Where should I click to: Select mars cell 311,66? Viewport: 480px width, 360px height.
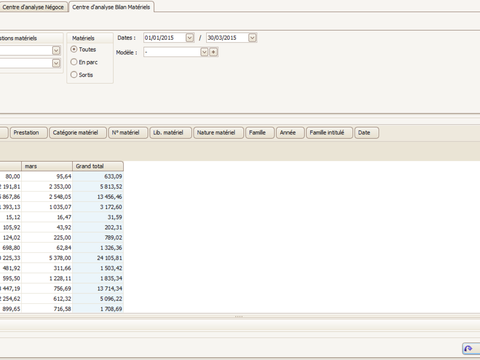(x=47, y=268)
